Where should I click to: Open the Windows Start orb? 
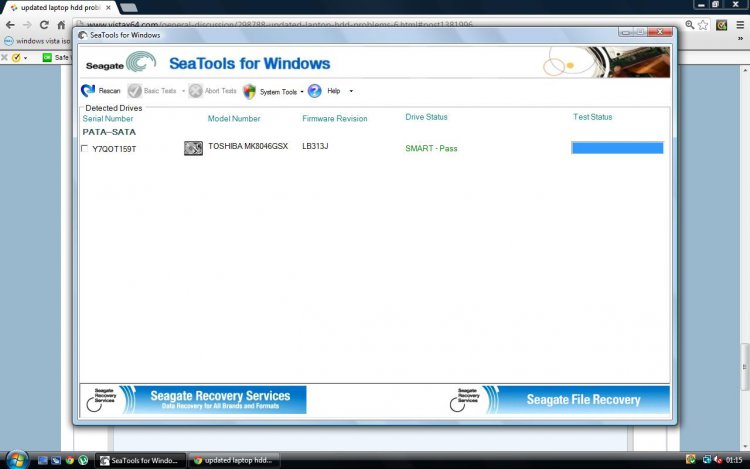point(17,460)
